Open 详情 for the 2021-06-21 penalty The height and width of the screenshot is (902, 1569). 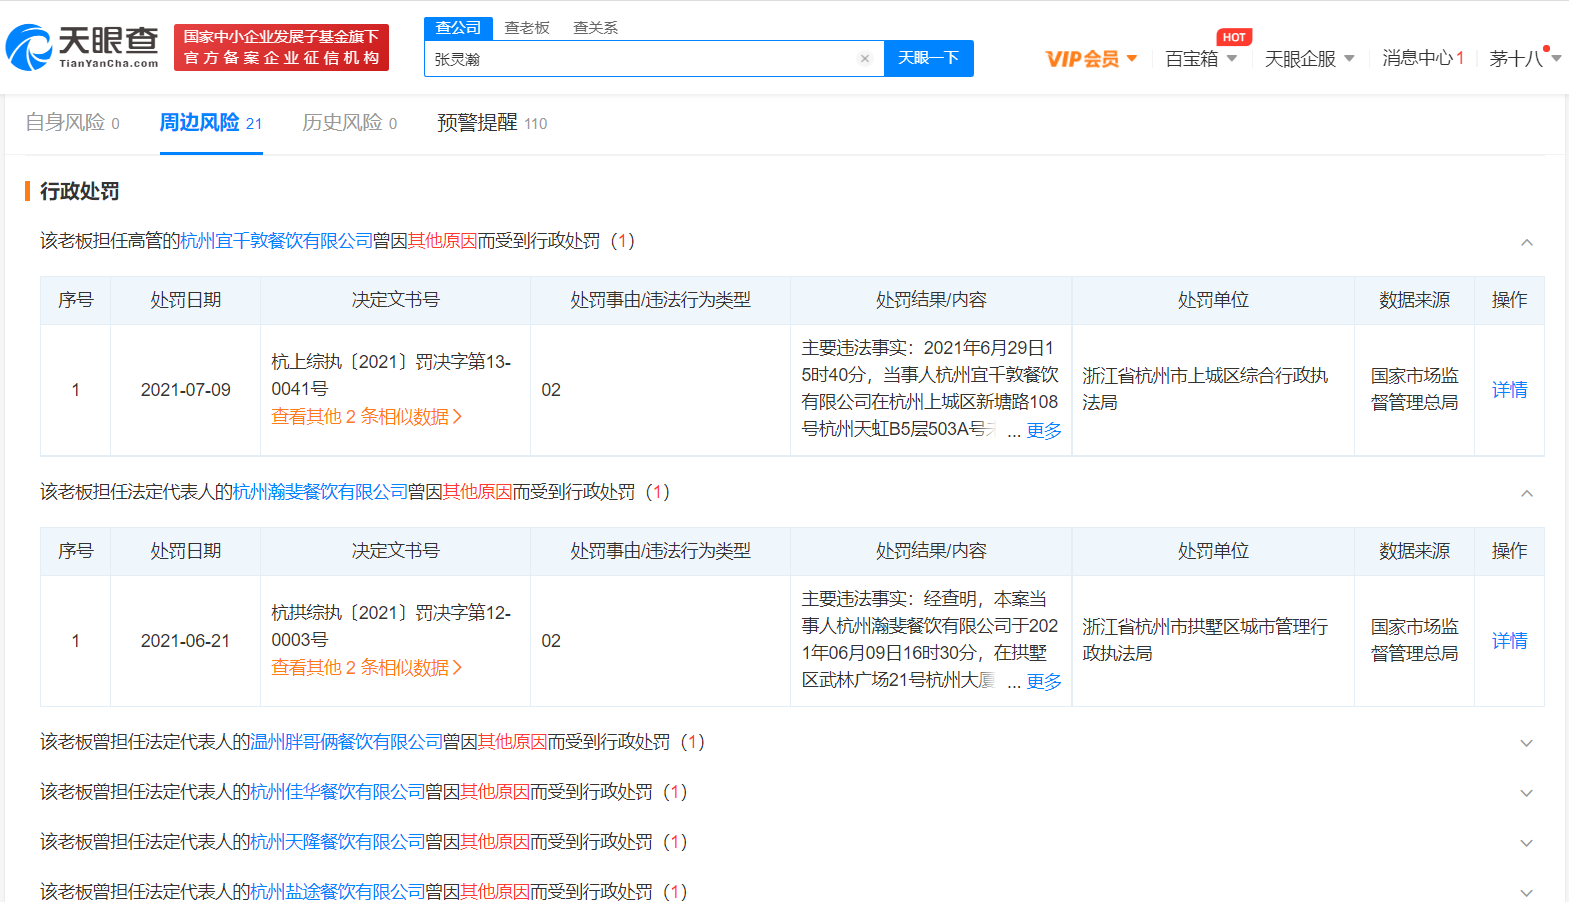pyautogui.click(x=1509, y=641)
